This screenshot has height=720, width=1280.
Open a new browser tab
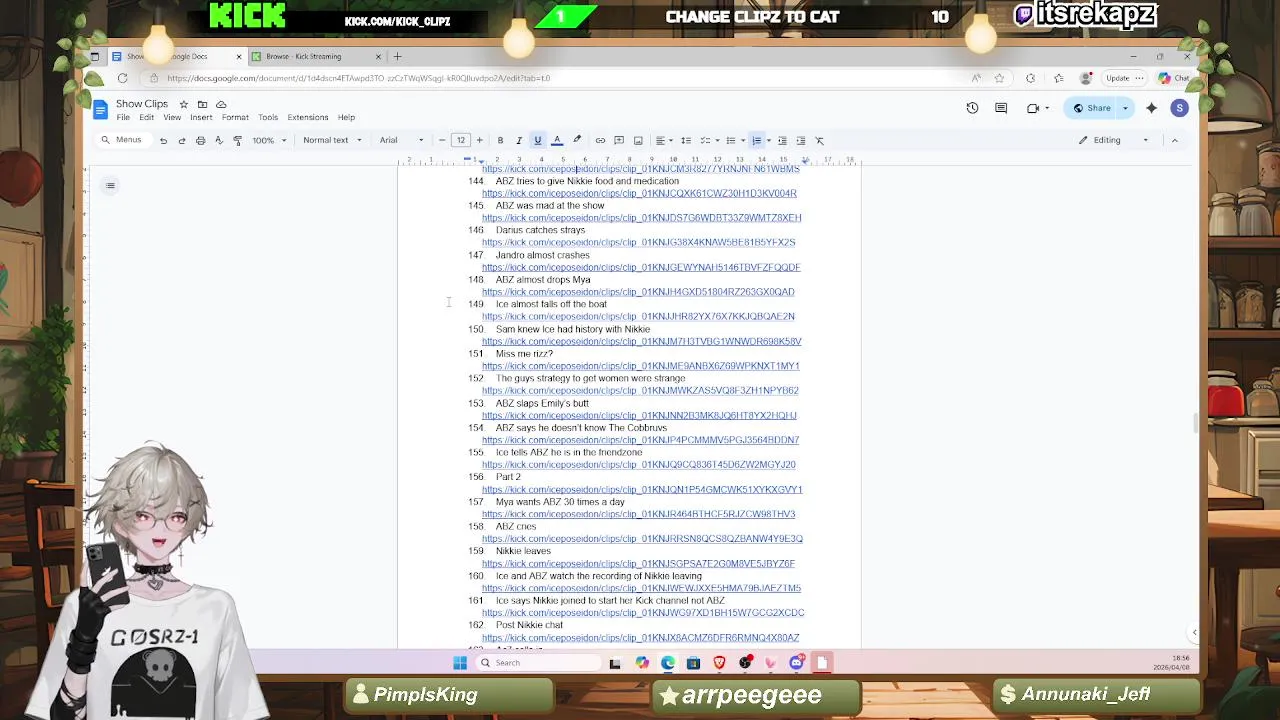(x=397, y=56)
